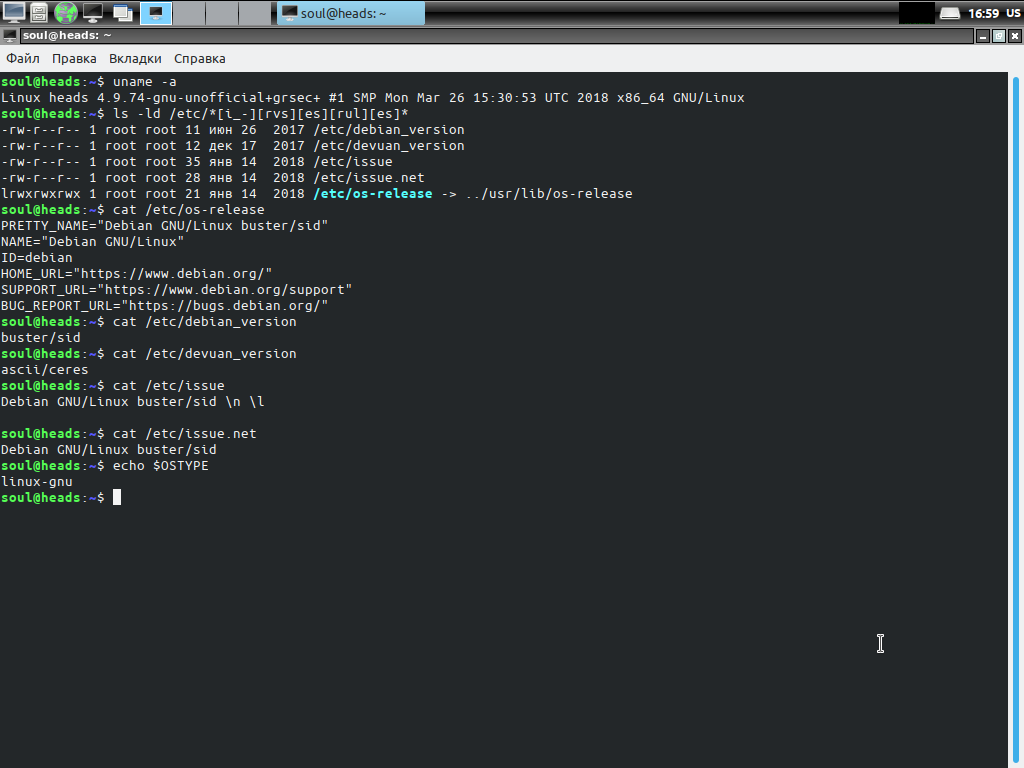Switch to the second workspace in pager
The height and width of the screenshot is (768, 1024).
click(189, 13)
